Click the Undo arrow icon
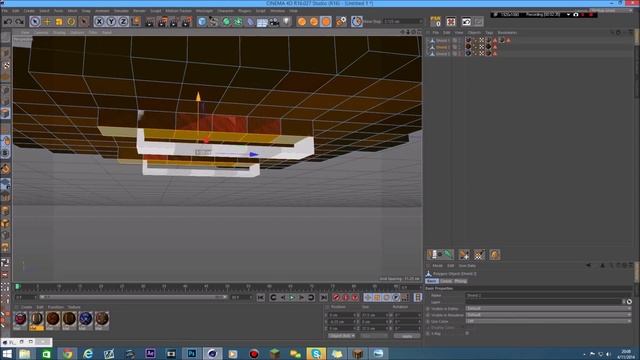The height and width of the screenshot is (360, 640). pos(8,22)
